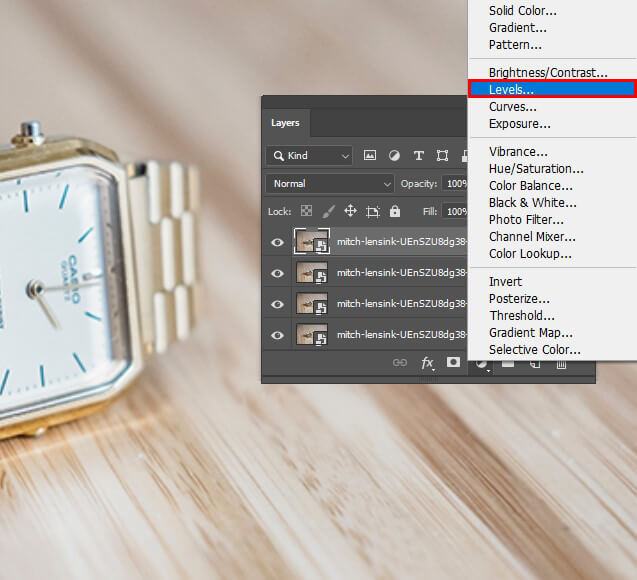Click the adjustment layer filter icon
The width and height of the screenshot is (637, 580).
(x=394, y=156)
